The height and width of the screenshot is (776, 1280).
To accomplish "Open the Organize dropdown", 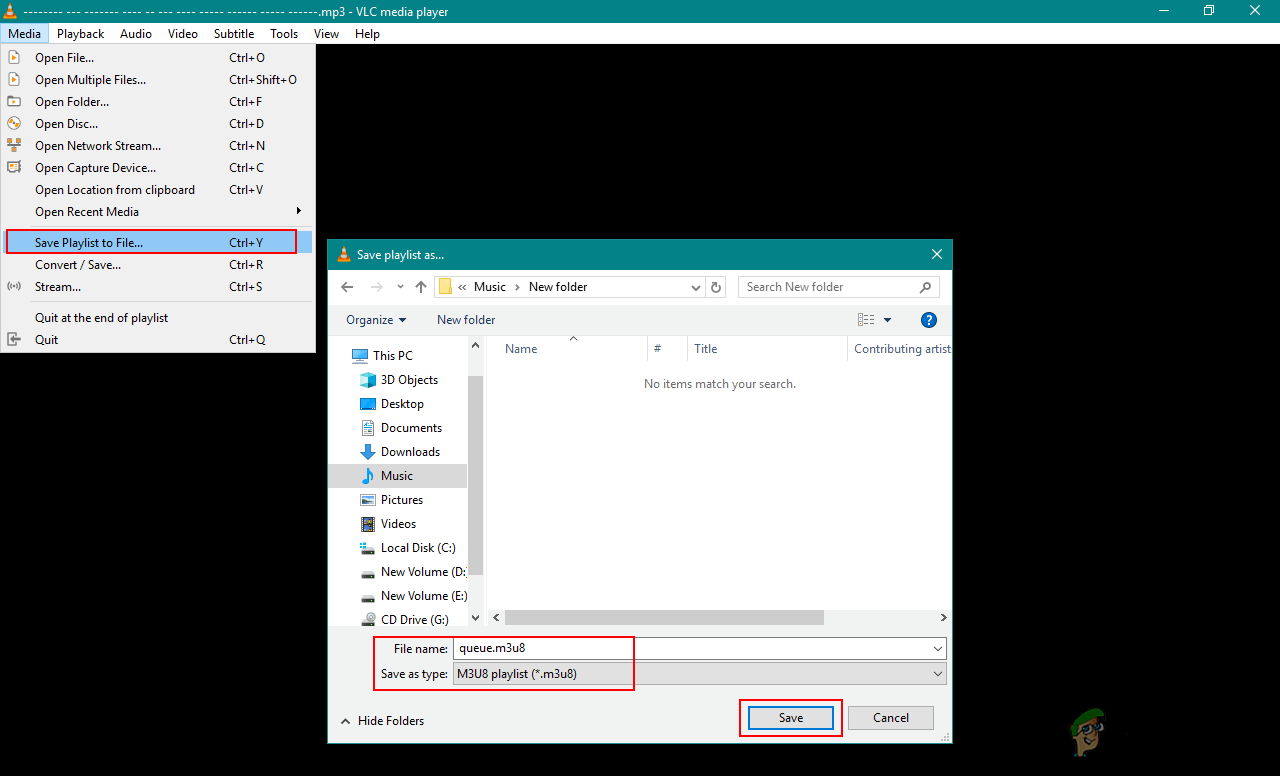I will click(376, 320).
